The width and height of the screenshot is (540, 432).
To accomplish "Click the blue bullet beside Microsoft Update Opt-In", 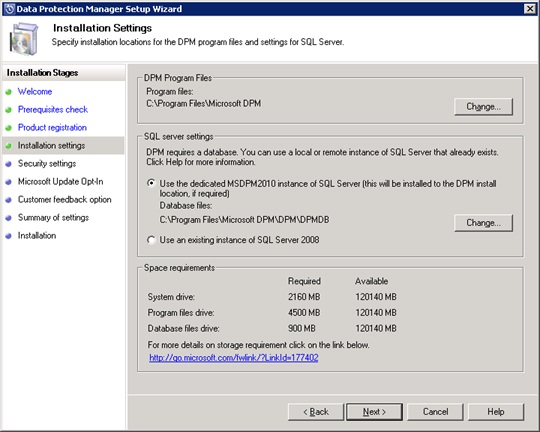I will [9, 182].
